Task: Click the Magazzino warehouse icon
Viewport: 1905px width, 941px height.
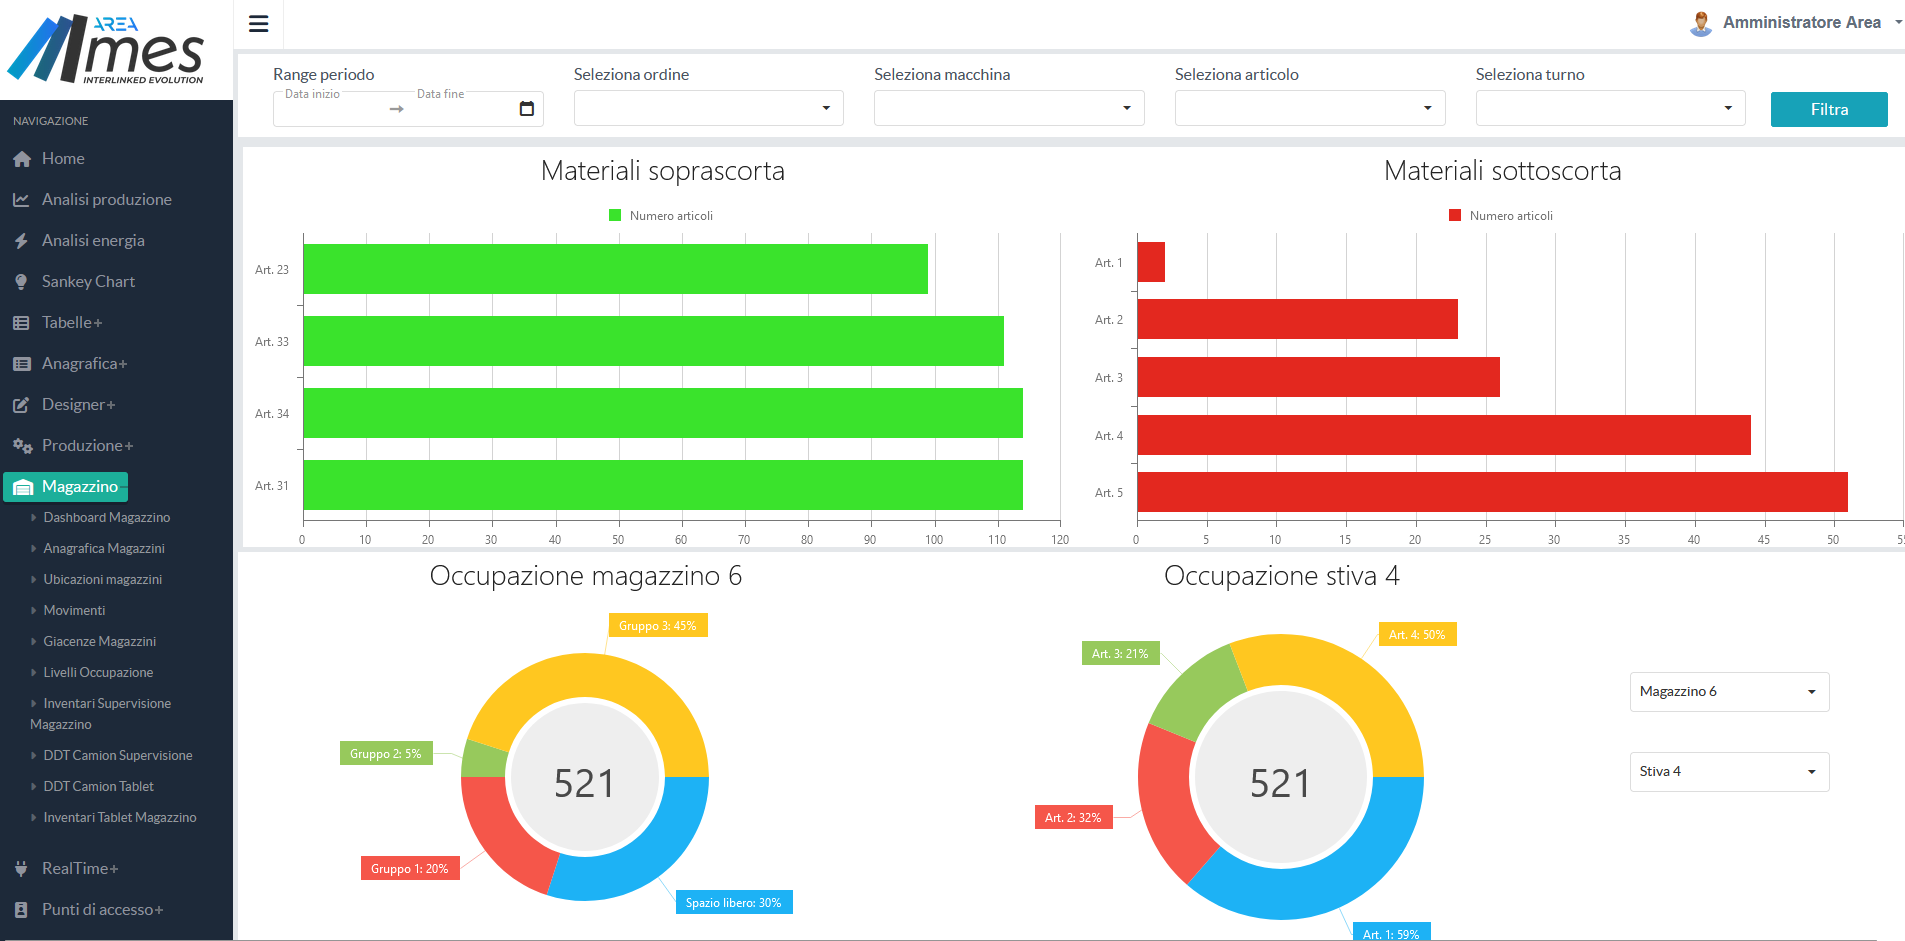Action: [23, 487]
